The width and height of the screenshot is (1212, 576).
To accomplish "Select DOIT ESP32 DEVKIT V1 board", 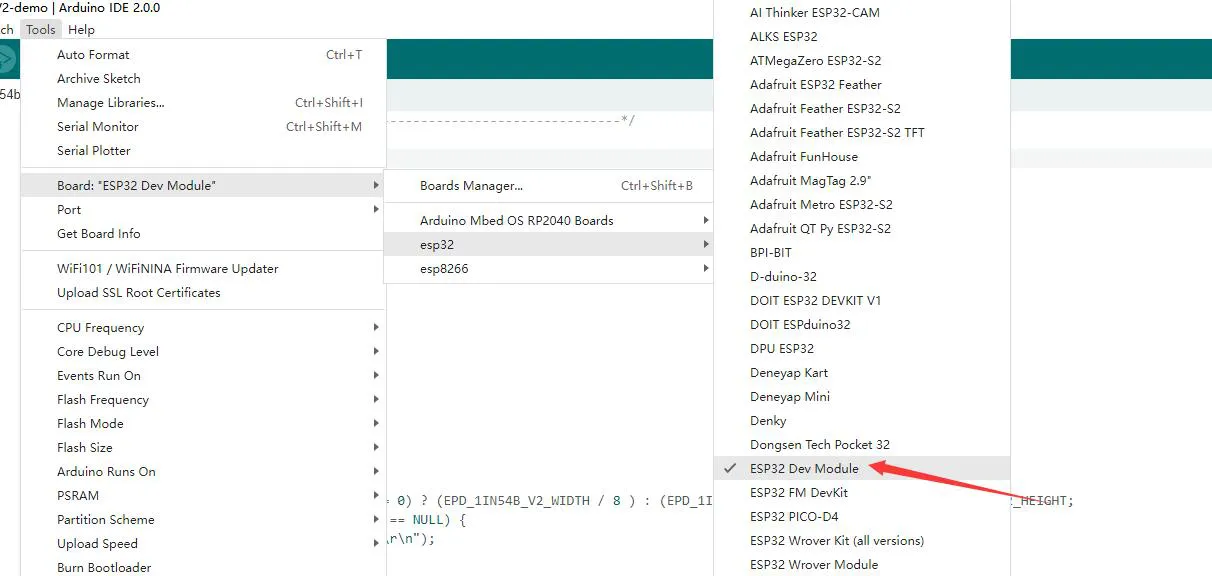I will point(862,301).
